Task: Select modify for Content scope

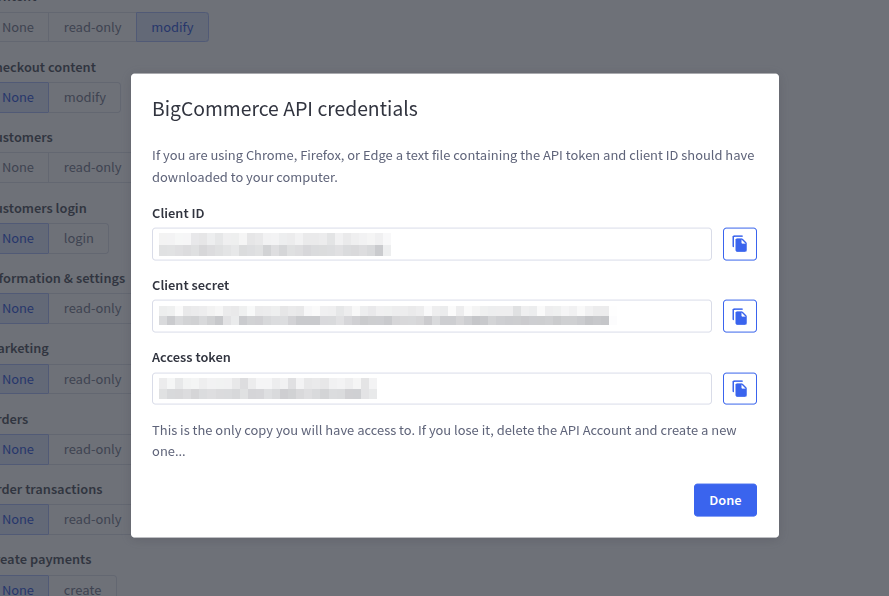Action: point(172,27)
